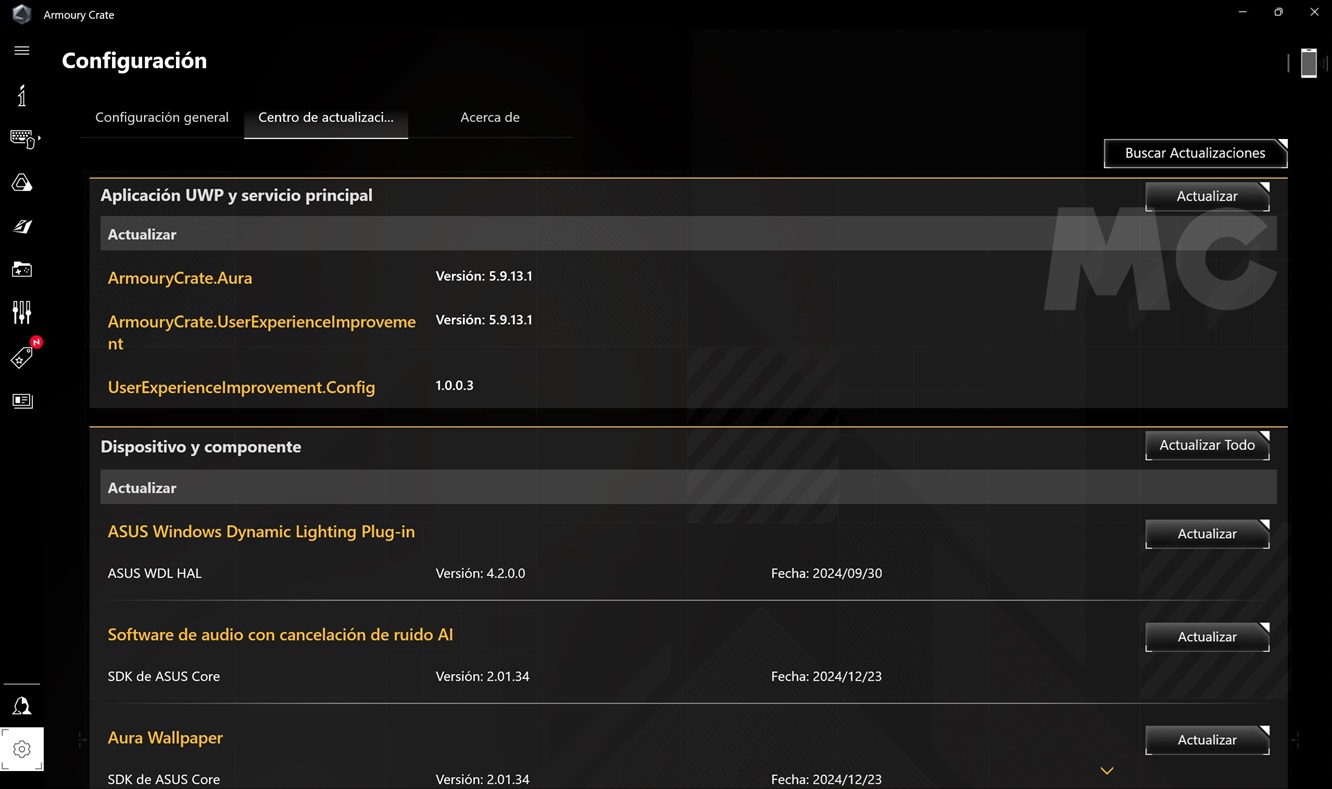Click the Buscar Actualizaciones button

(x=1195, y=153)
